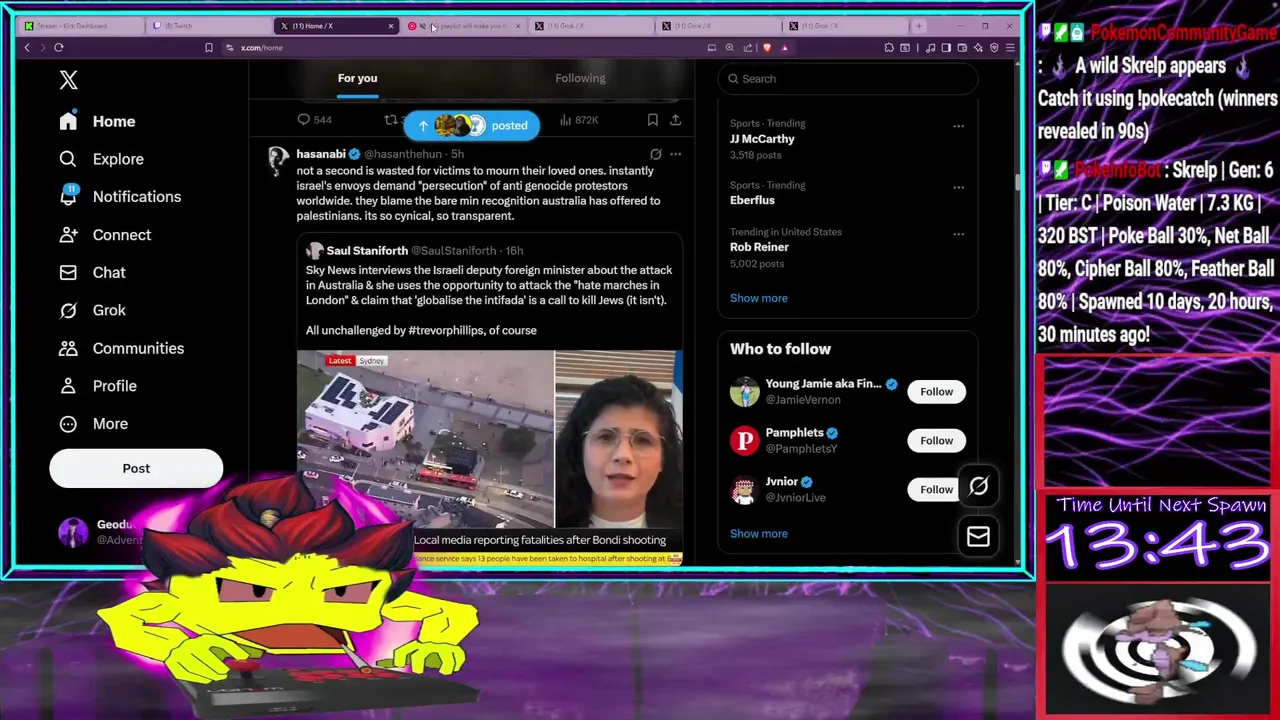This screenshot has height=720, width=1280.
Task: Click the X logo in the sidebar
Action: [x=68, y=80]
